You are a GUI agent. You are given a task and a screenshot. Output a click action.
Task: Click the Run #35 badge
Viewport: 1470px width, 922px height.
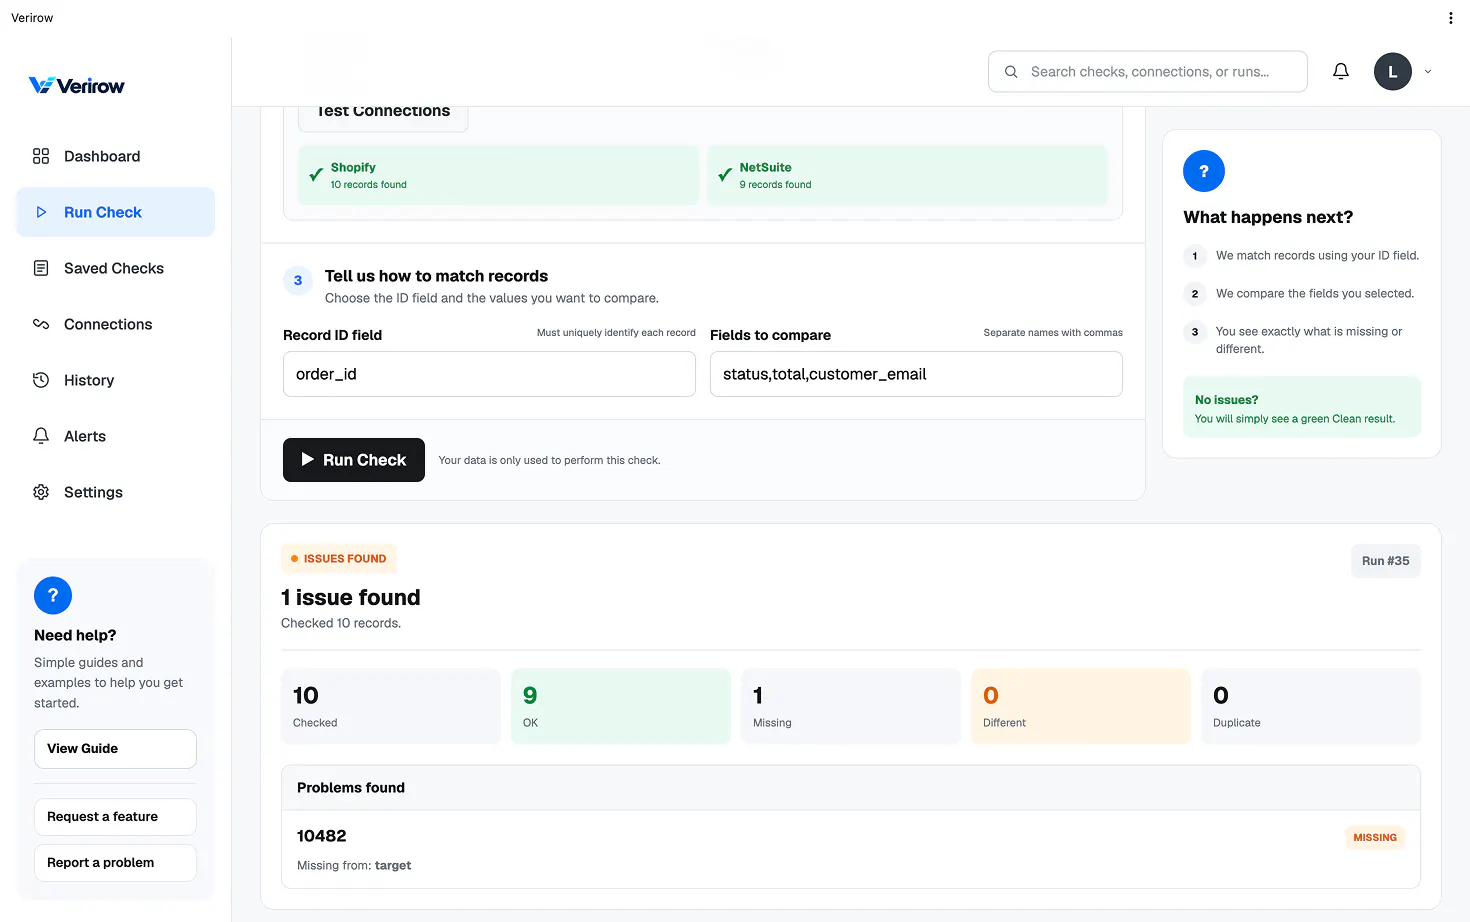coord(1385,561)
